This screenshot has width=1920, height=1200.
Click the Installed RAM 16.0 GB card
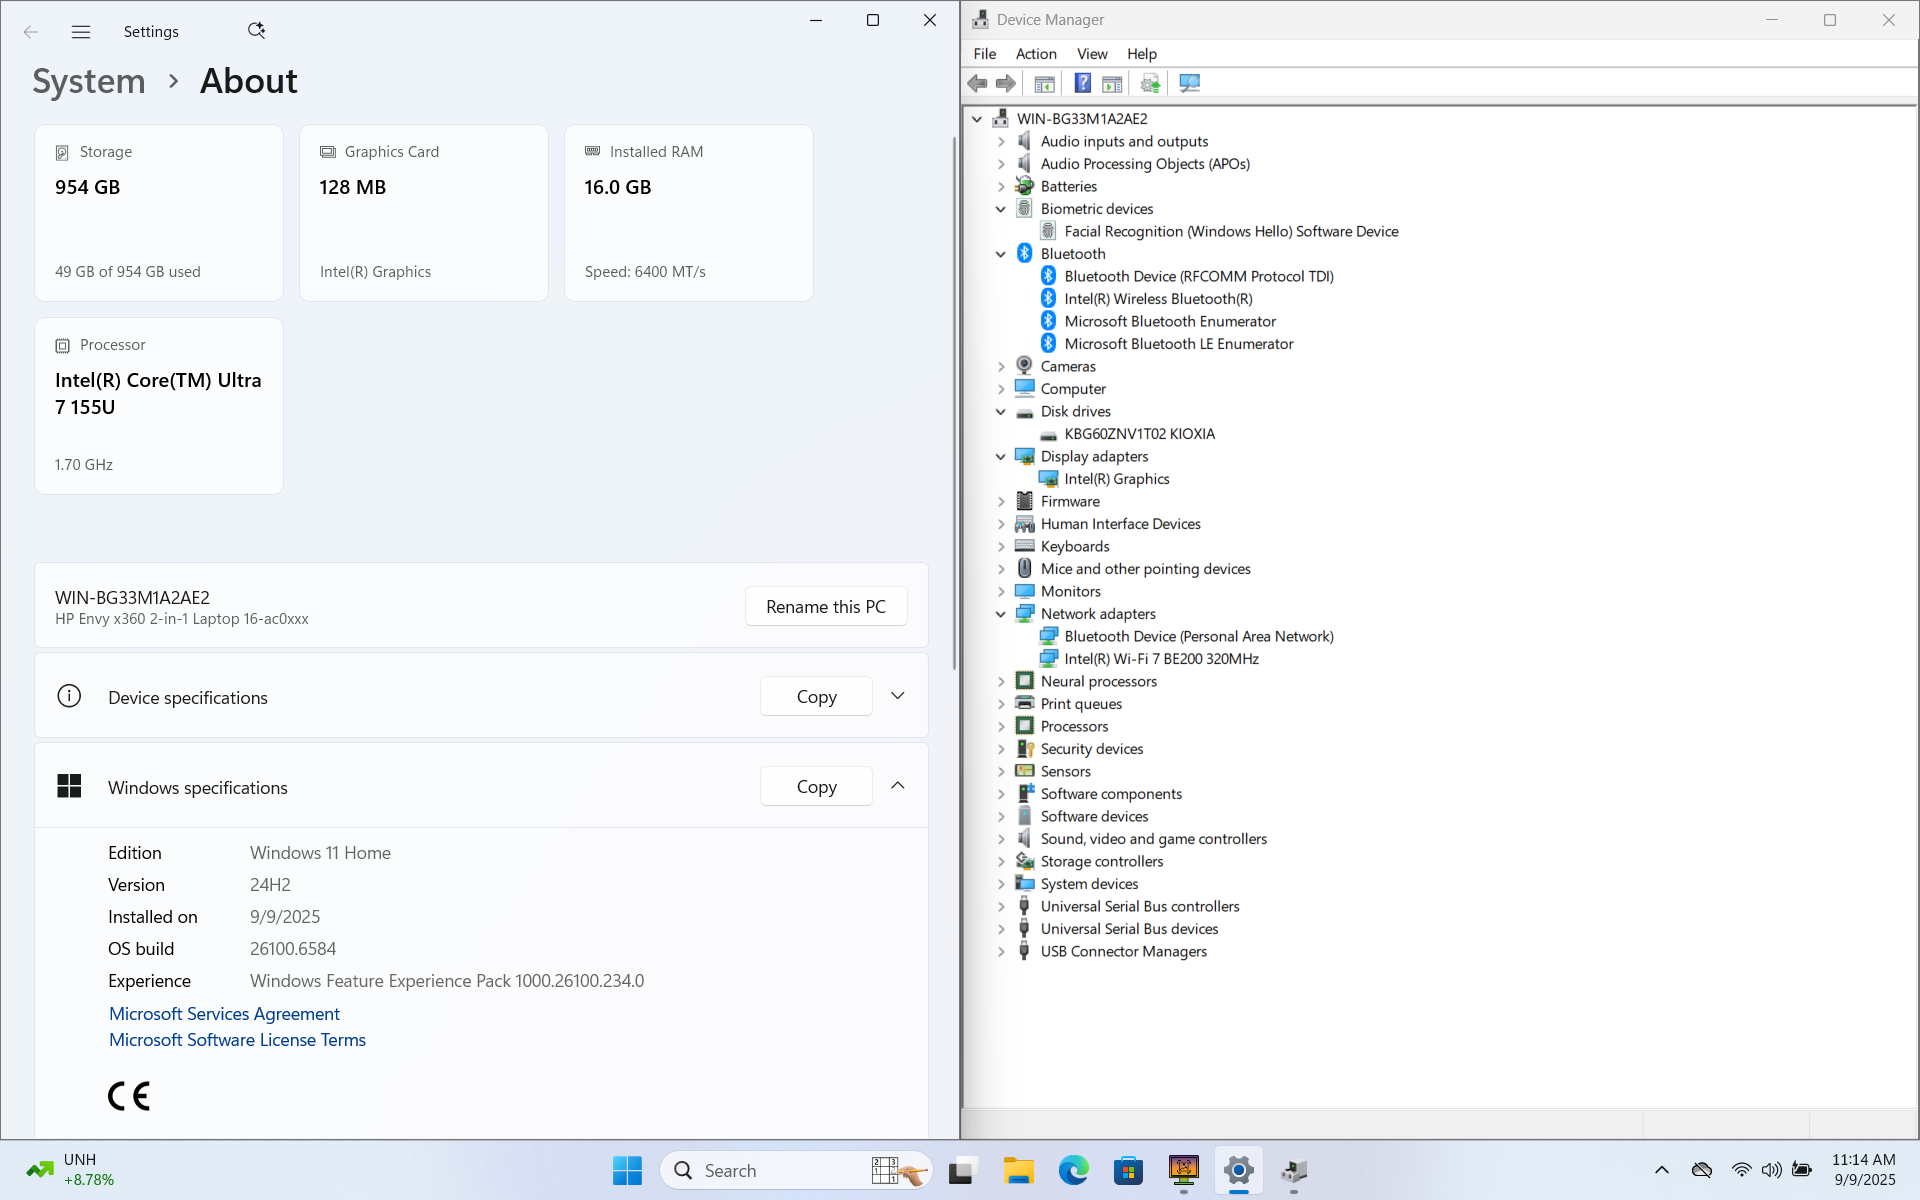coord(689,213)
